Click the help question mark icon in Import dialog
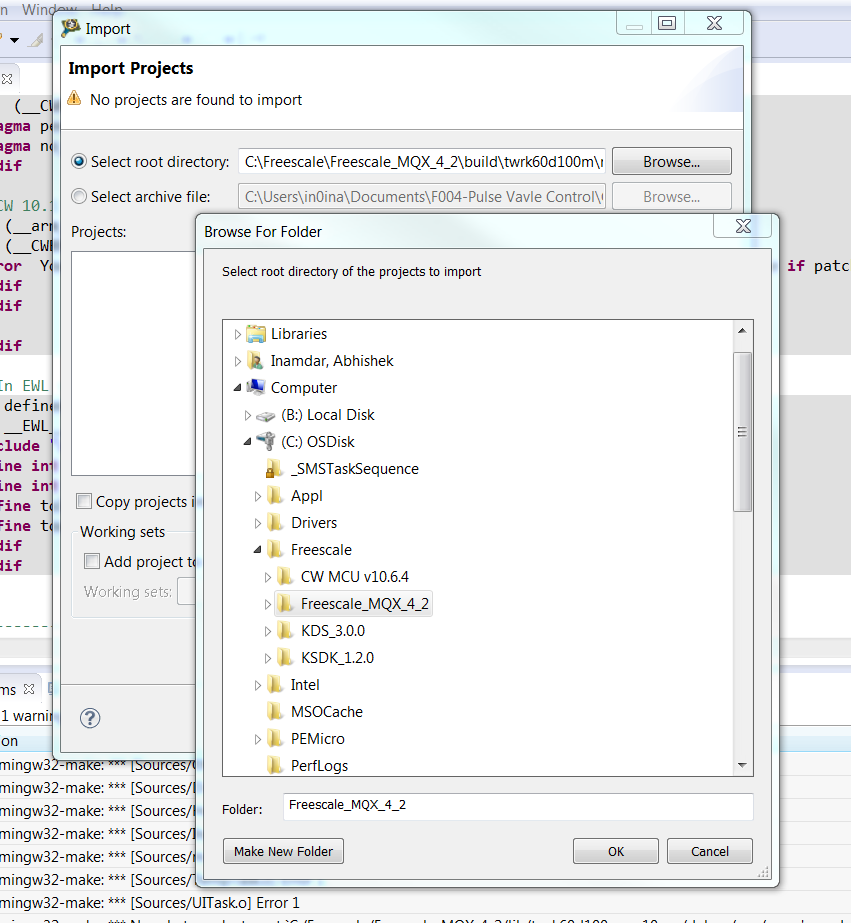This screenshot has height=923, width=851. tap(90, 718)
